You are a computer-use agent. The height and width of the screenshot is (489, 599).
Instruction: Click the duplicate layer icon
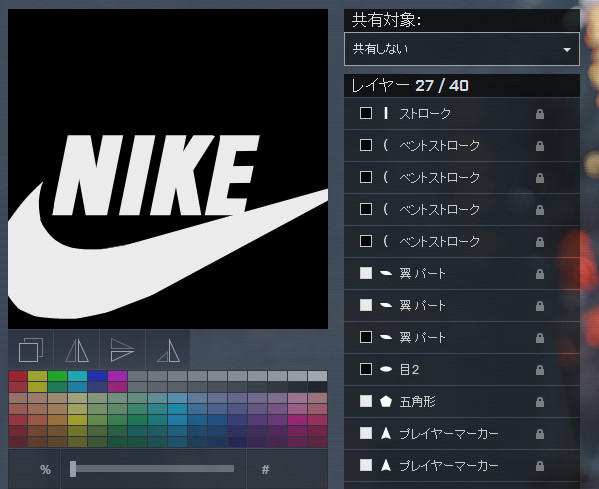[x=31, y=350]
